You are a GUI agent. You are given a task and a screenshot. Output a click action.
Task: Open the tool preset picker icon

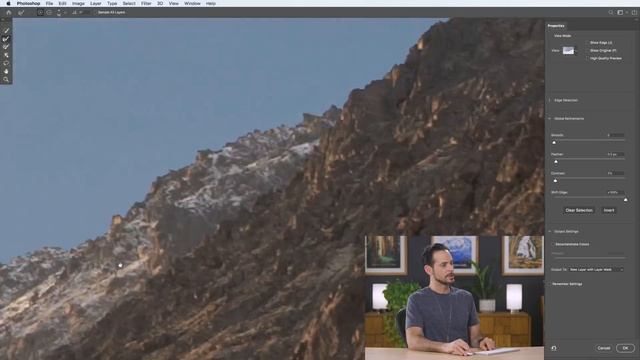[21, 13]
